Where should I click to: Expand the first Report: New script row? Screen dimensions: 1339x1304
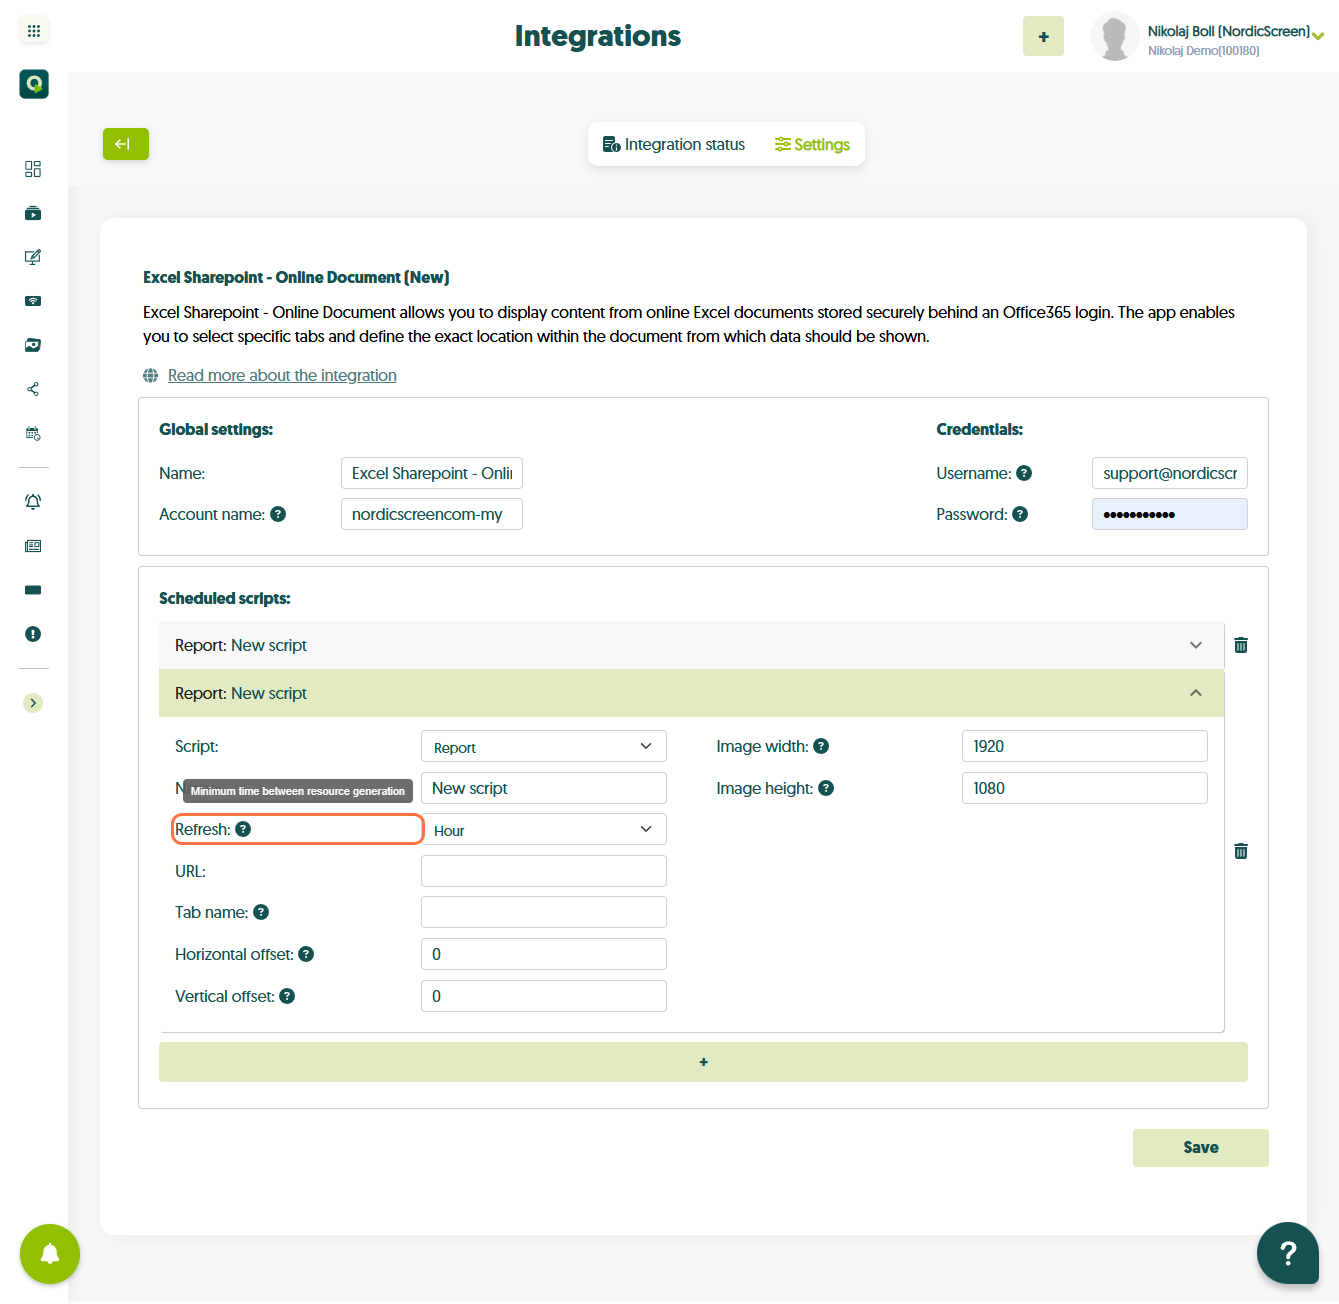tap(691, 645)
